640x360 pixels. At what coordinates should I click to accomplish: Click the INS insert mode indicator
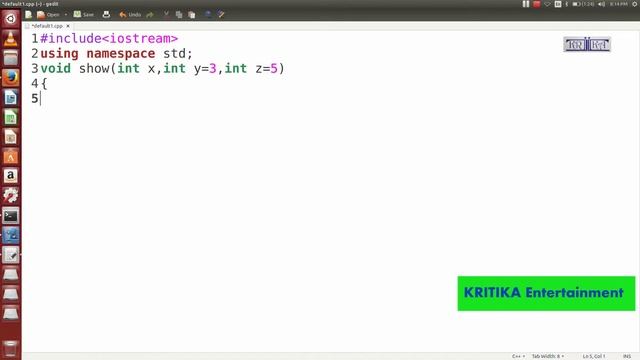[x=627, y=356]
